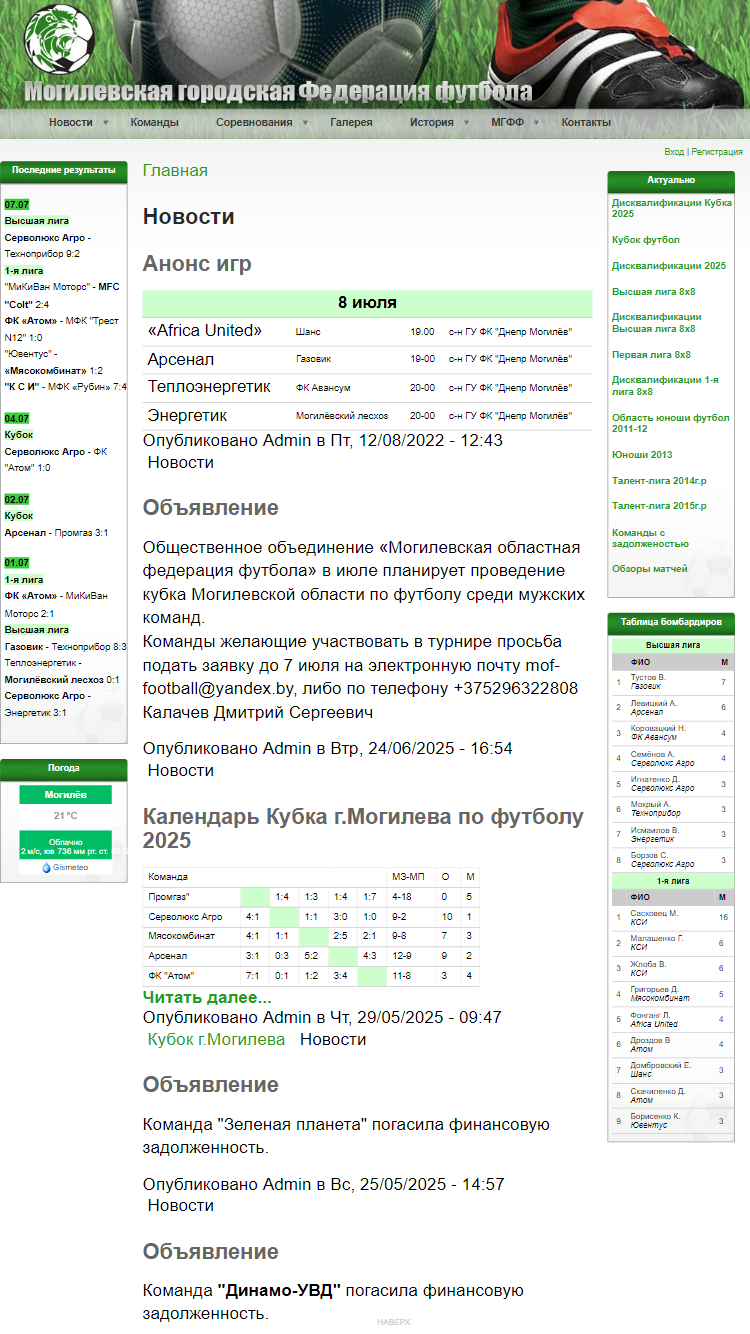Select the 02.07 results date
Viewport: 750px width, 1334px height.
(16, 498)
